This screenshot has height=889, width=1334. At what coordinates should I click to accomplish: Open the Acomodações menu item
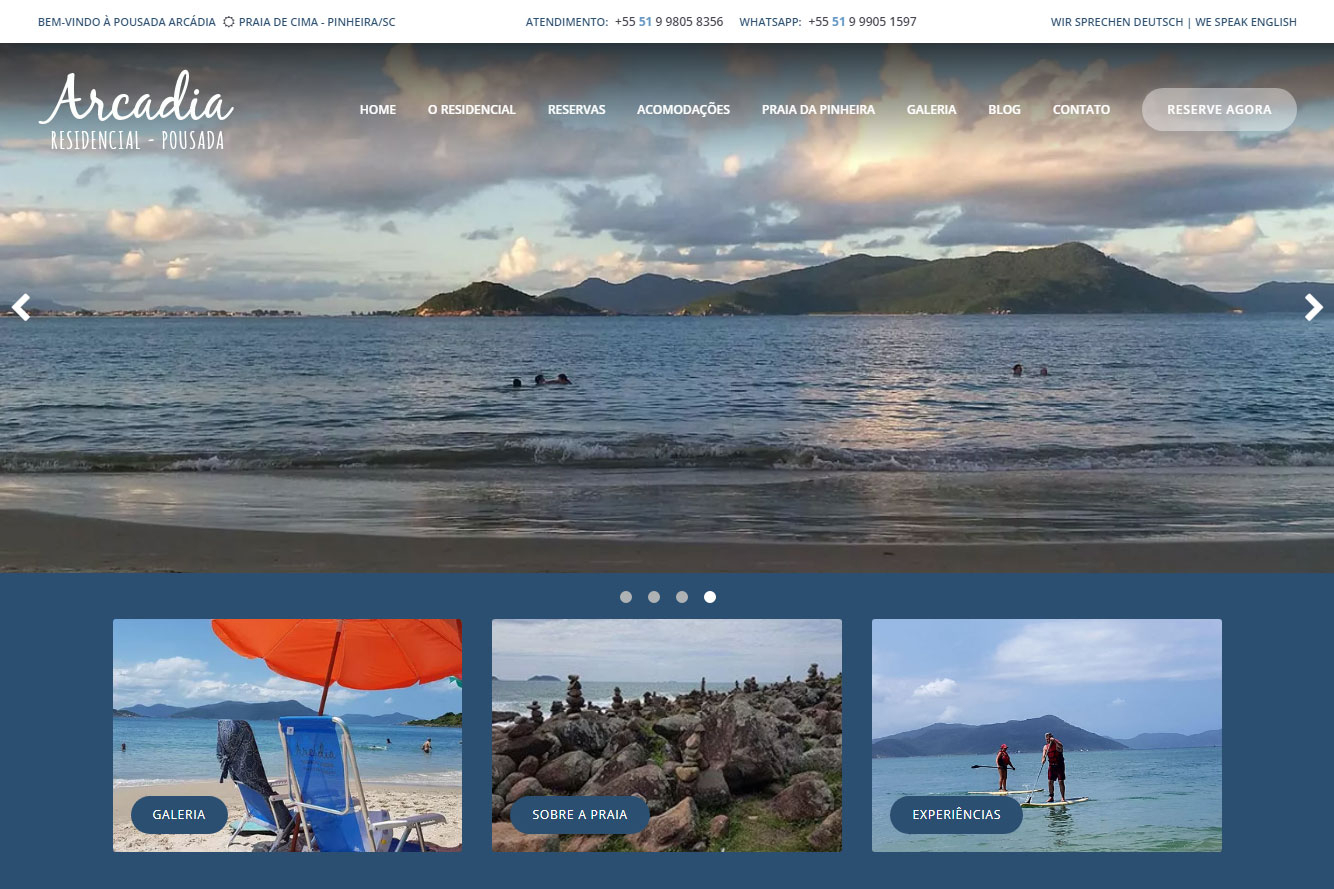point(683,110)
